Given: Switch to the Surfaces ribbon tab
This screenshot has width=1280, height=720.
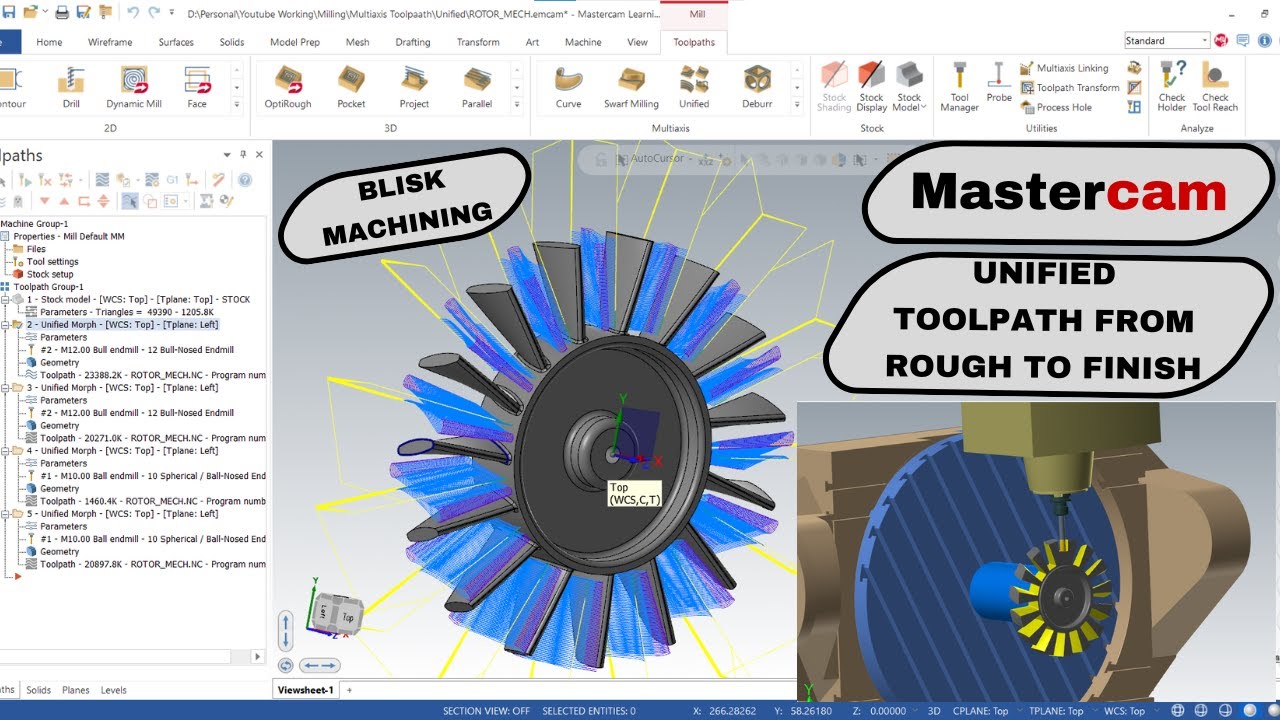Looking at the screenshot, I should pyautogui.click(x=176, y=42).
